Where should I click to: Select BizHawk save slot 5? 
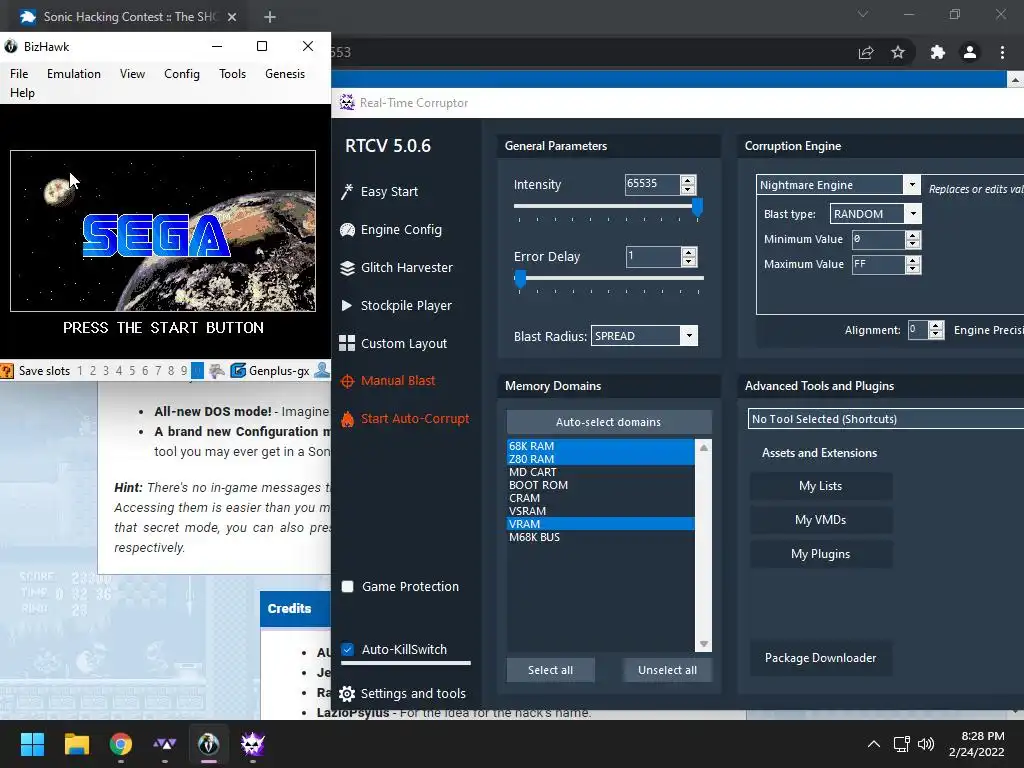(132, 371)
